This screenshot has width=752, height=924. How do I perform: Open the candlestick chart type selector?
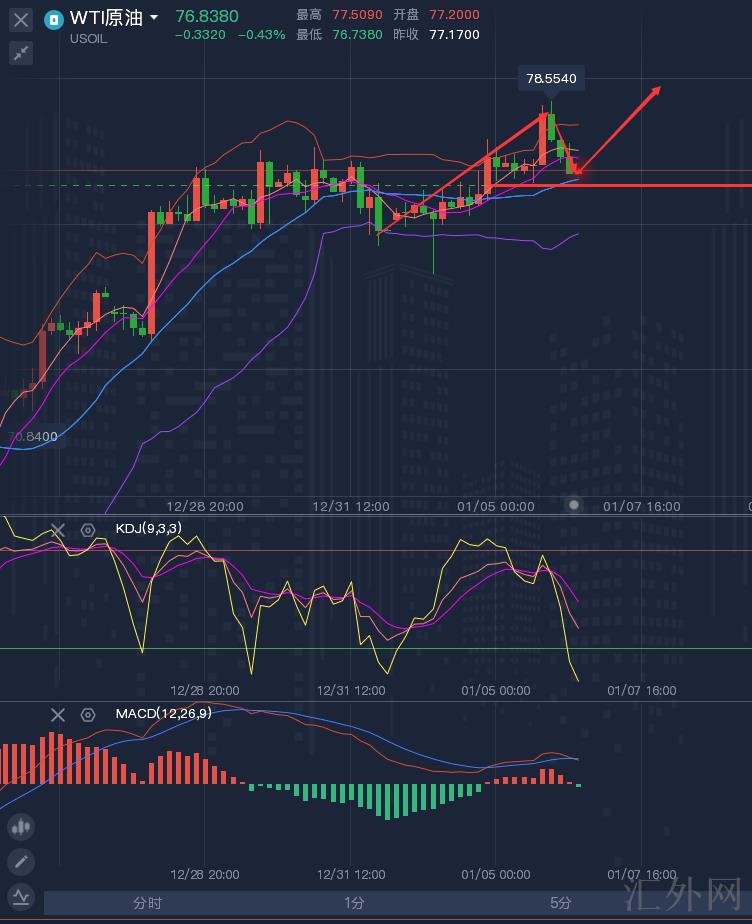[x=21, y=826]
